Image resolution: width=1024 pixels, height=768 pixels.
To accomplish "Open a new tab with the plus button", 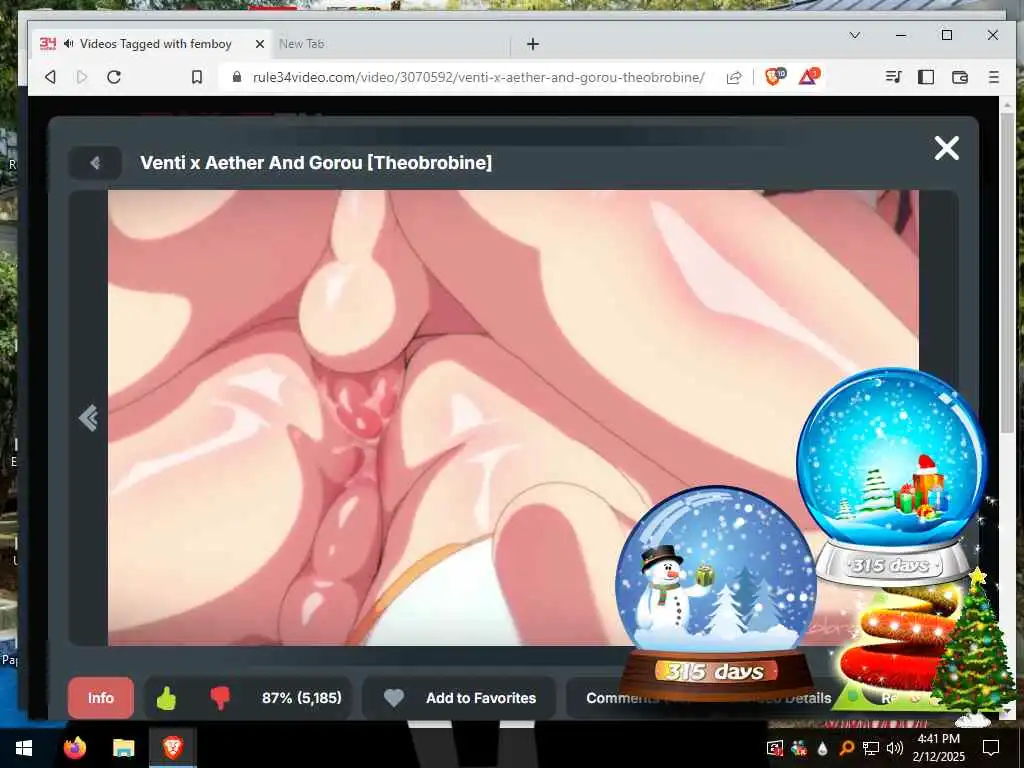I will coord(533,44).
